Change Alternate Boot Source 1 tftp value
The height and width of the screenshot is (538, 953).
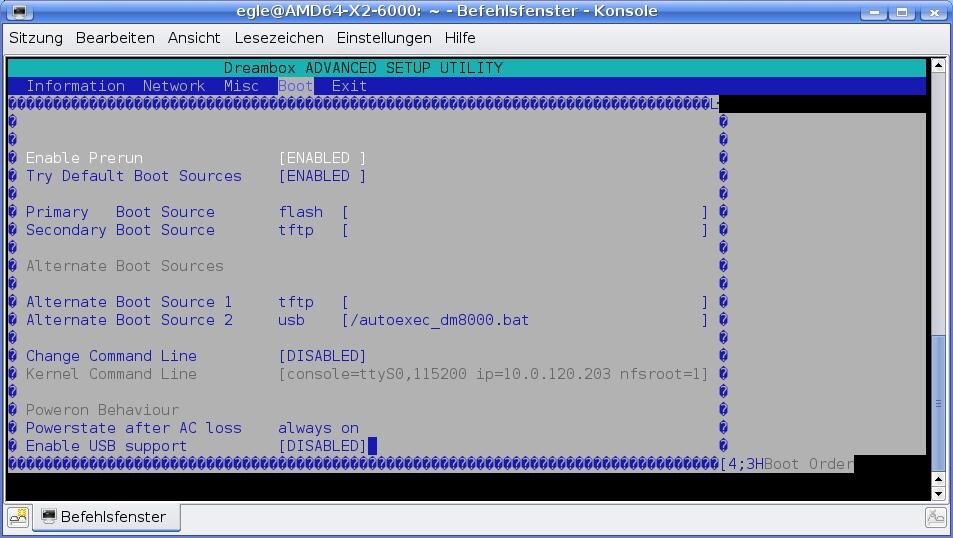(296, 302)
